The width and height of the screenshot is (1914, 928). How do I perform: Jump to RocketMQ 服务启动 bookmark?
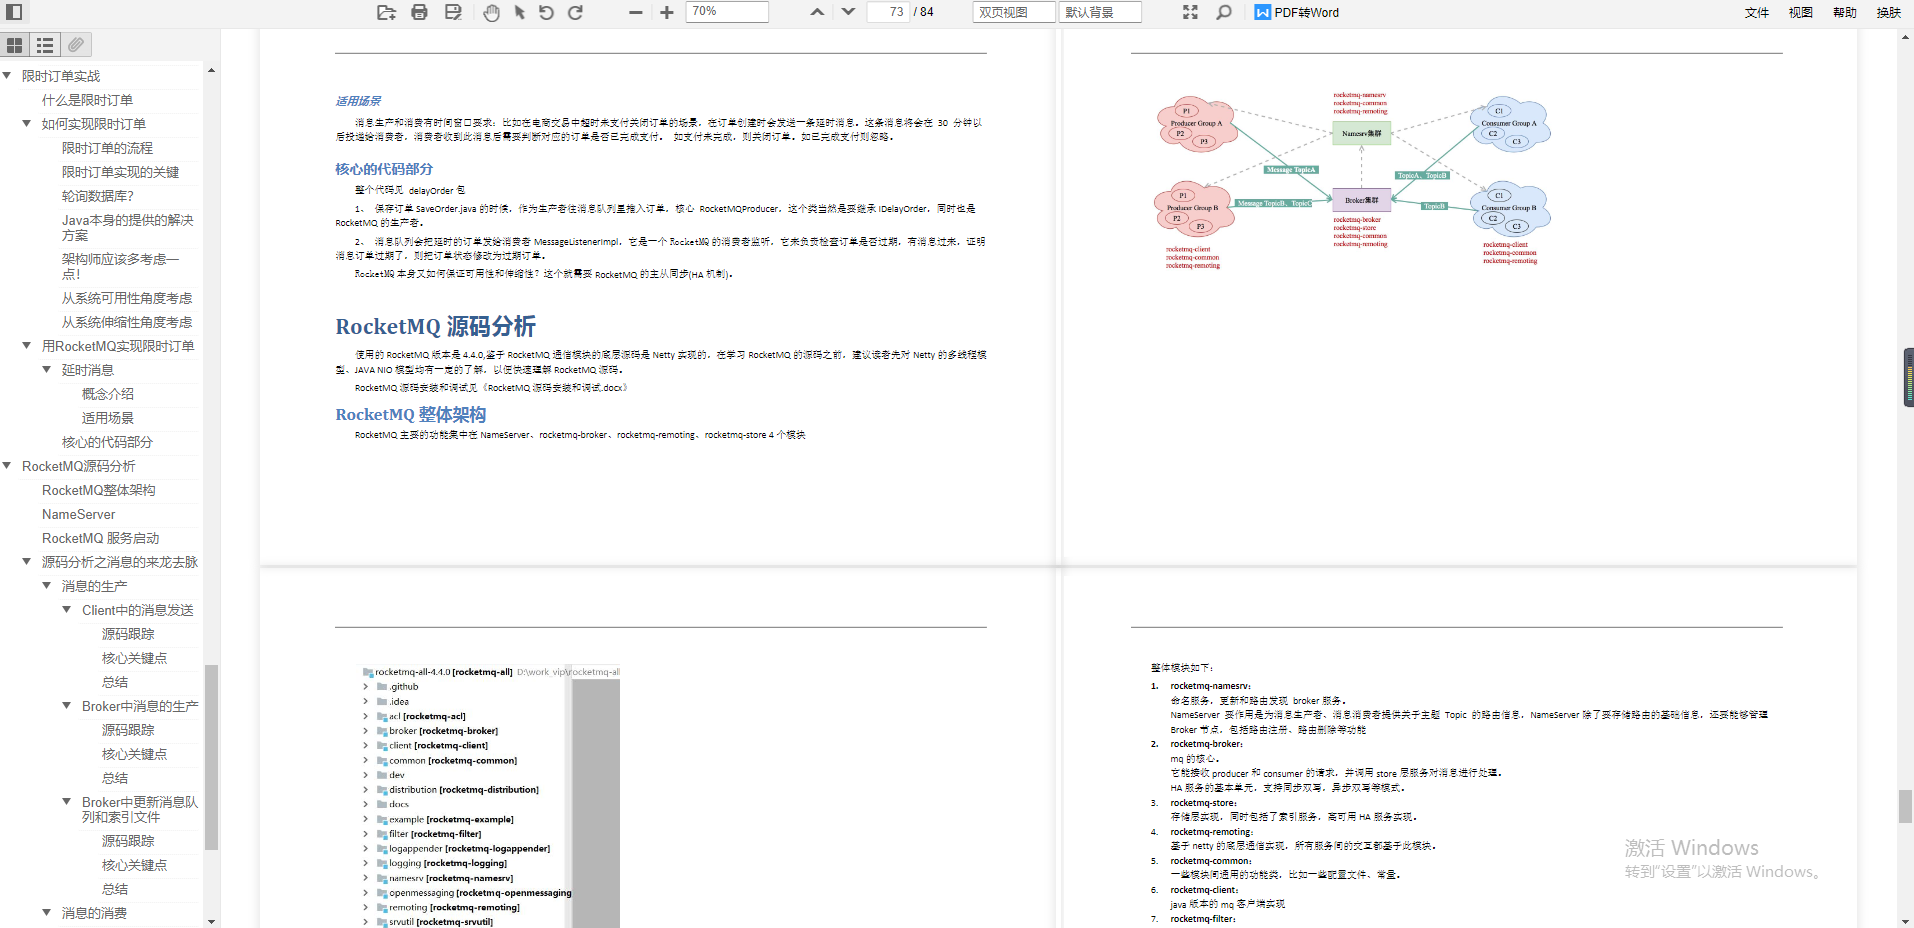pos(100,538)
